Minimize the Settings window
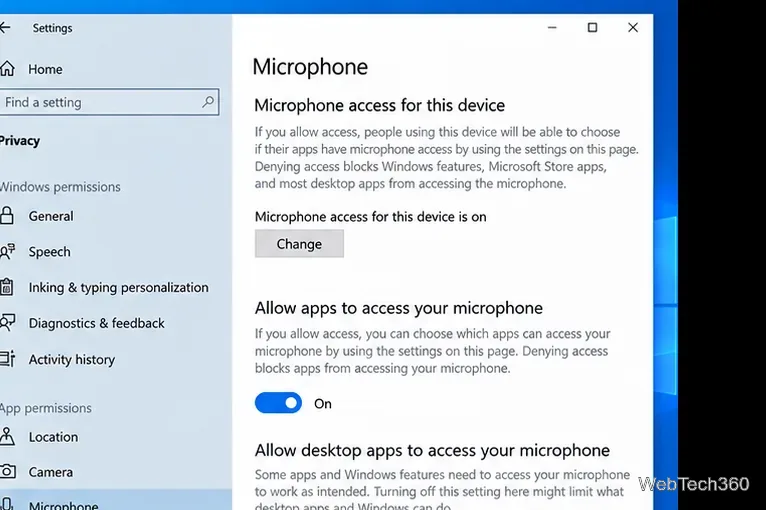The image size is (766, 510). pos(552,27)
